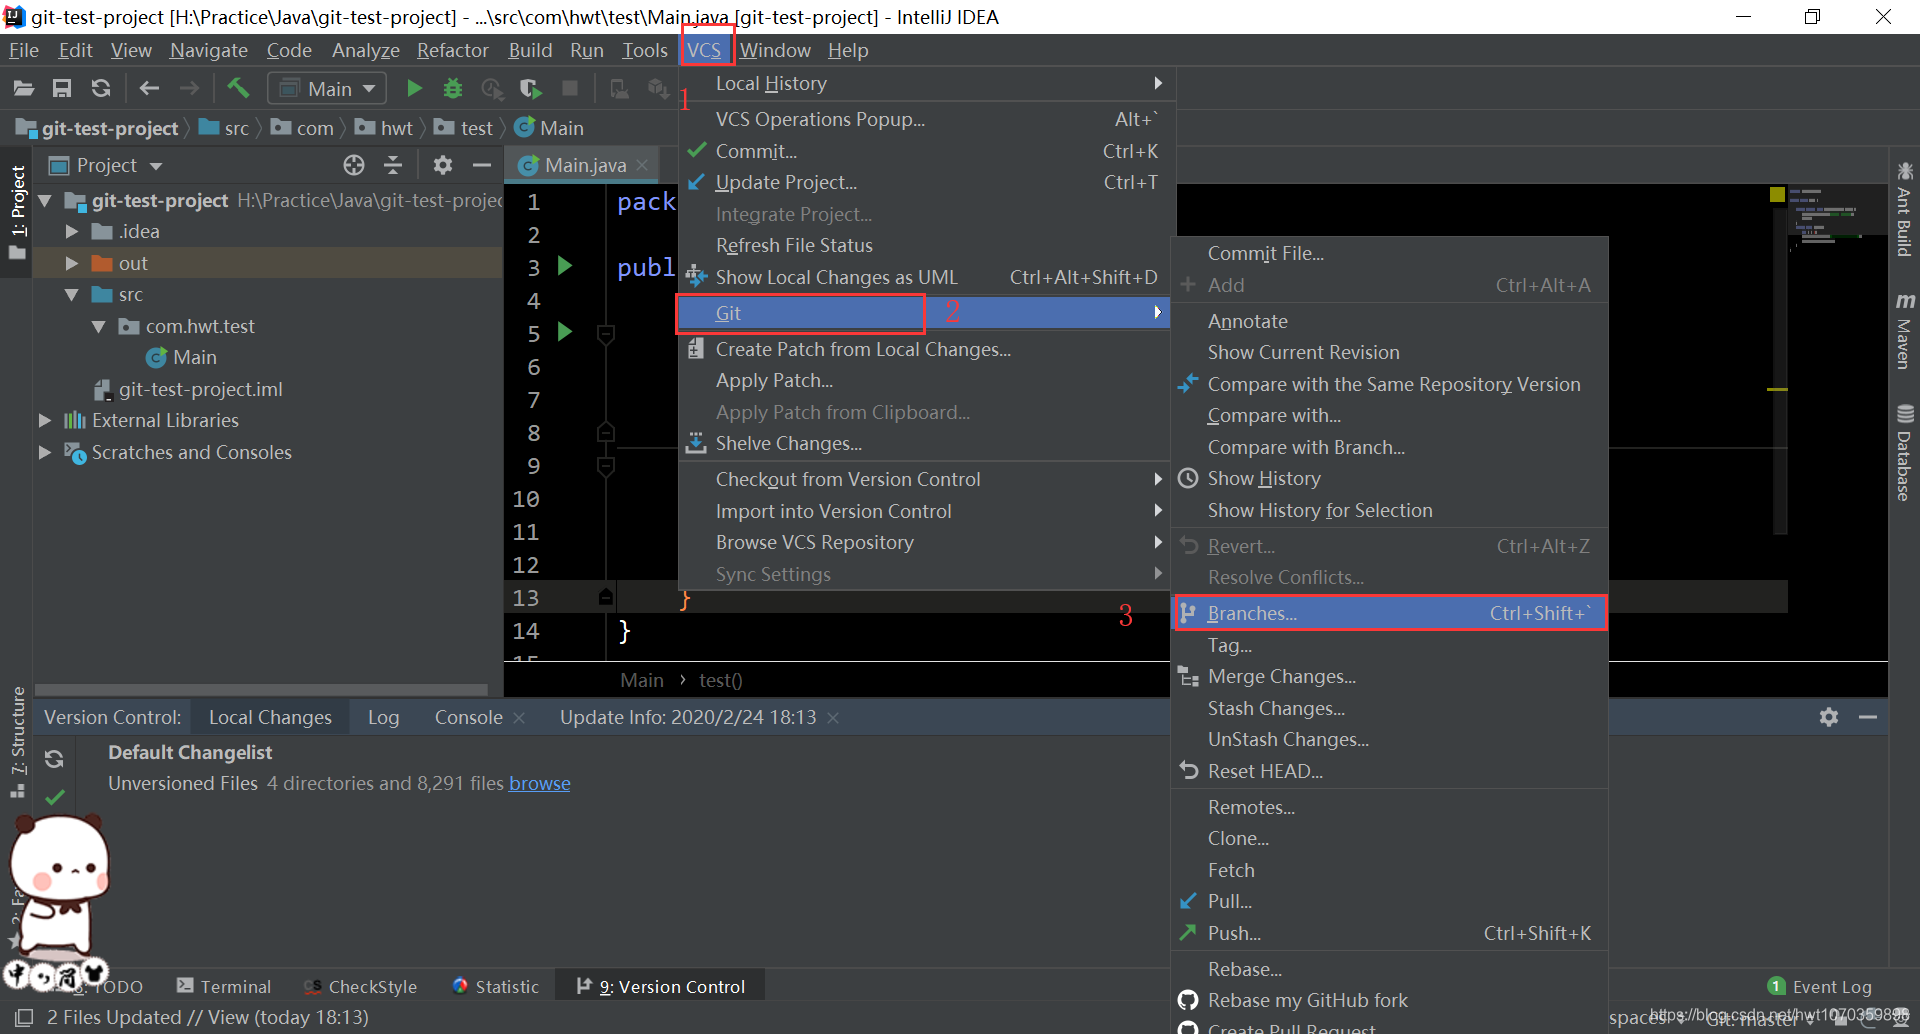Run Main with the green play icon

(x=414, y=89)
